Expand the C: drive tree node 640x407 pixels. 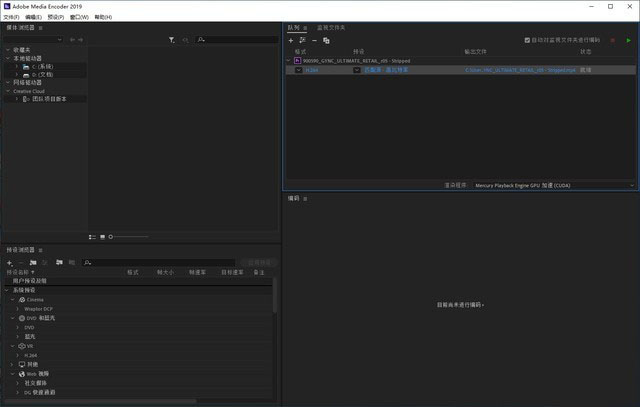[x=17, y=66]
